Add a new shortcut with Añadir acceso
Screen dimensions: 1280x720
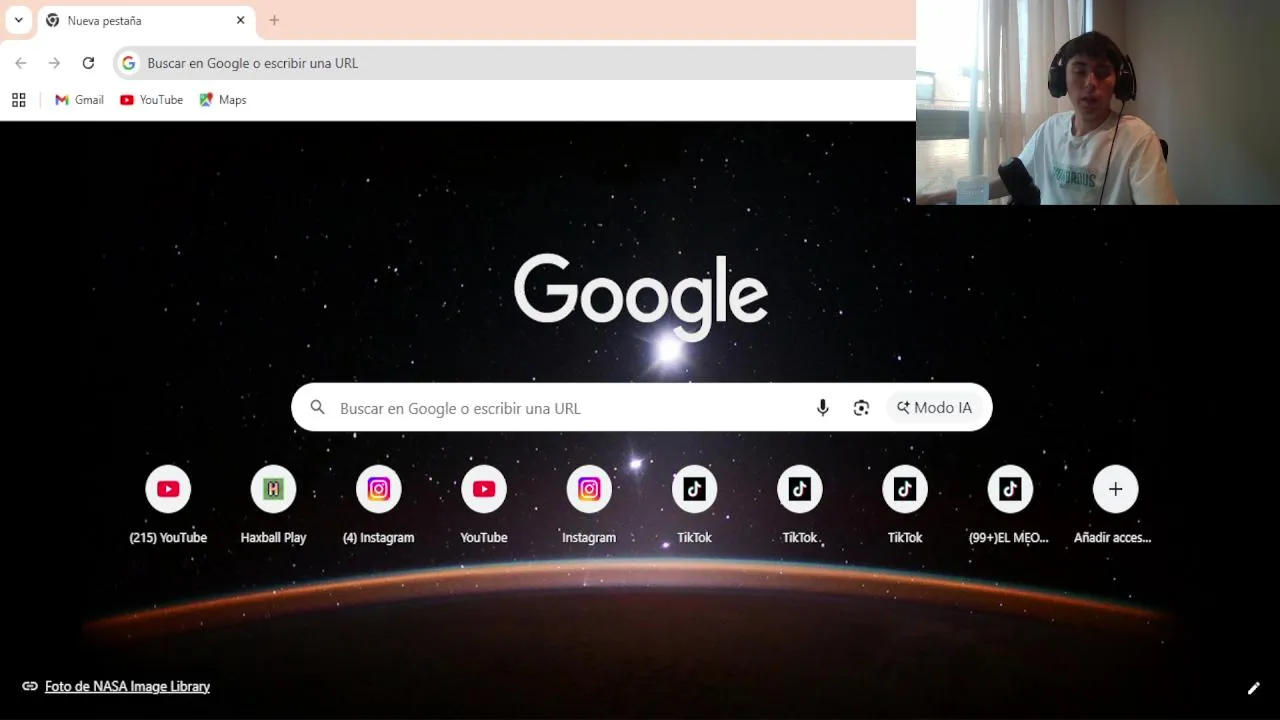point(1115,504)
